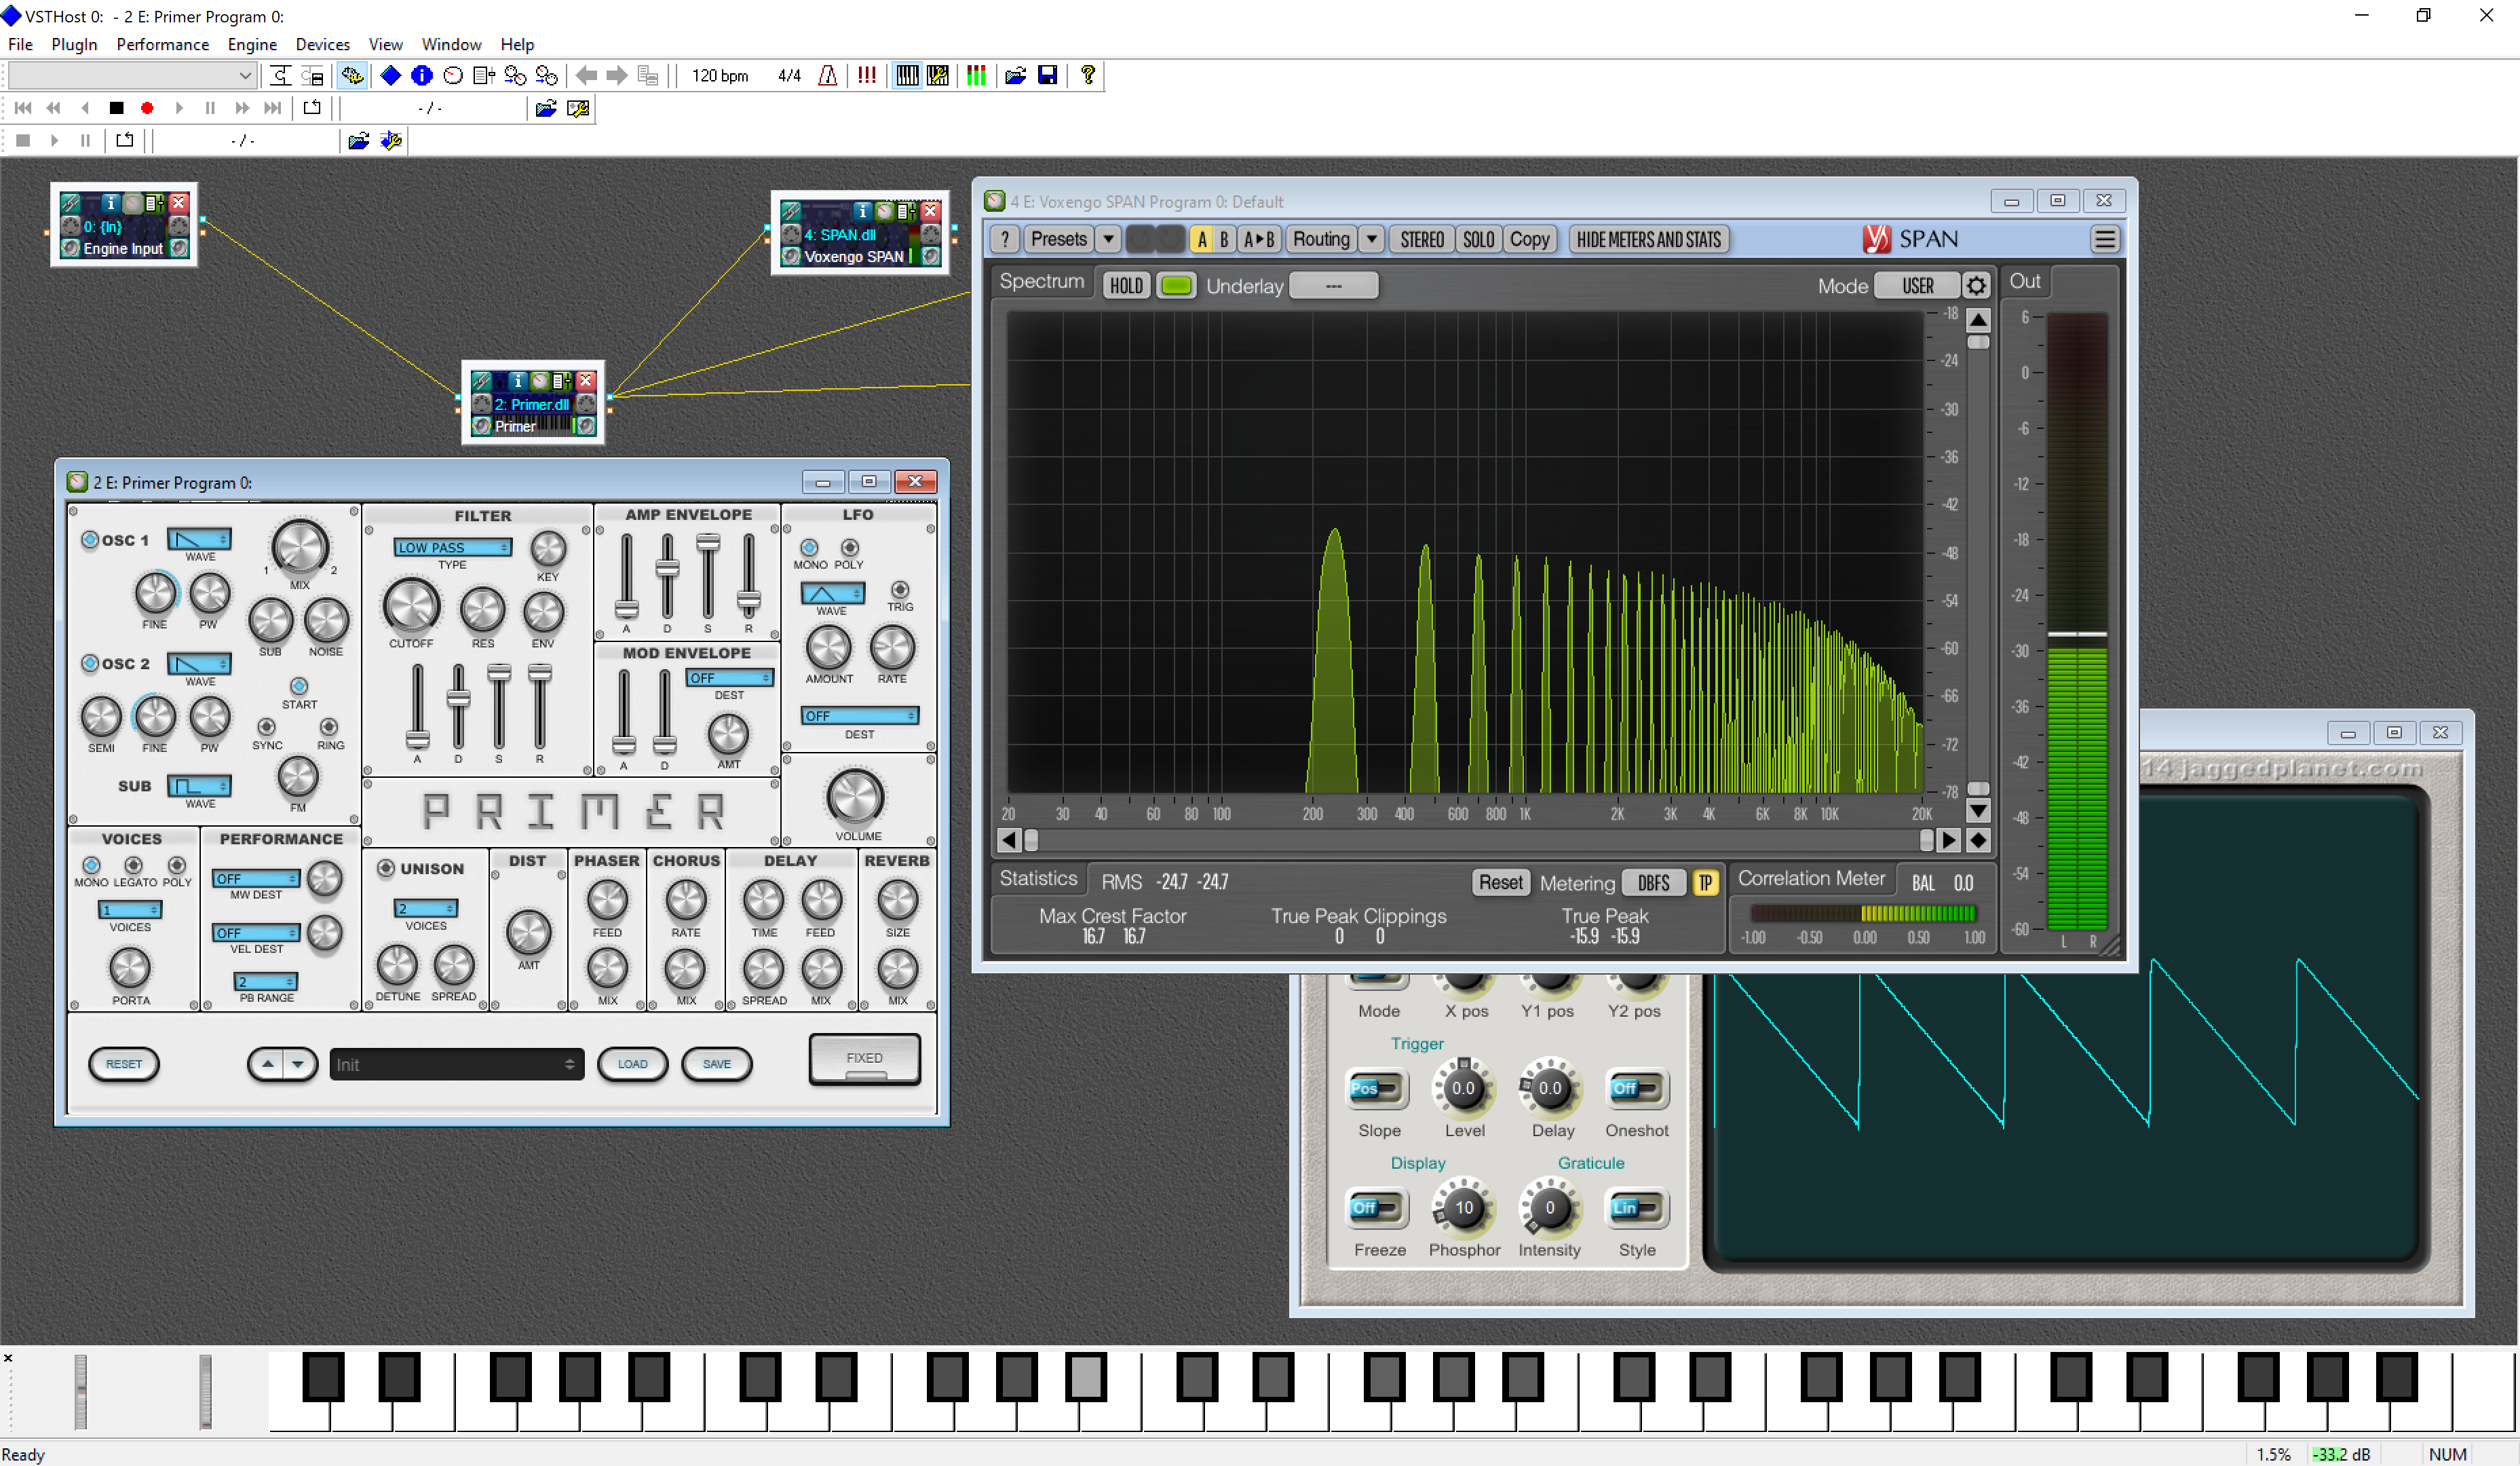Open the LOW PASS filter type dropdown

[453, 548]
